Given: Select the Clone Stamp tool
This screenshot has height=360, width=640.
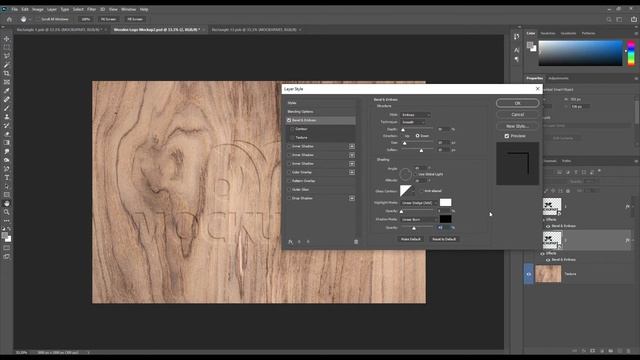Looking at the screenshot, I should [7, 117].
